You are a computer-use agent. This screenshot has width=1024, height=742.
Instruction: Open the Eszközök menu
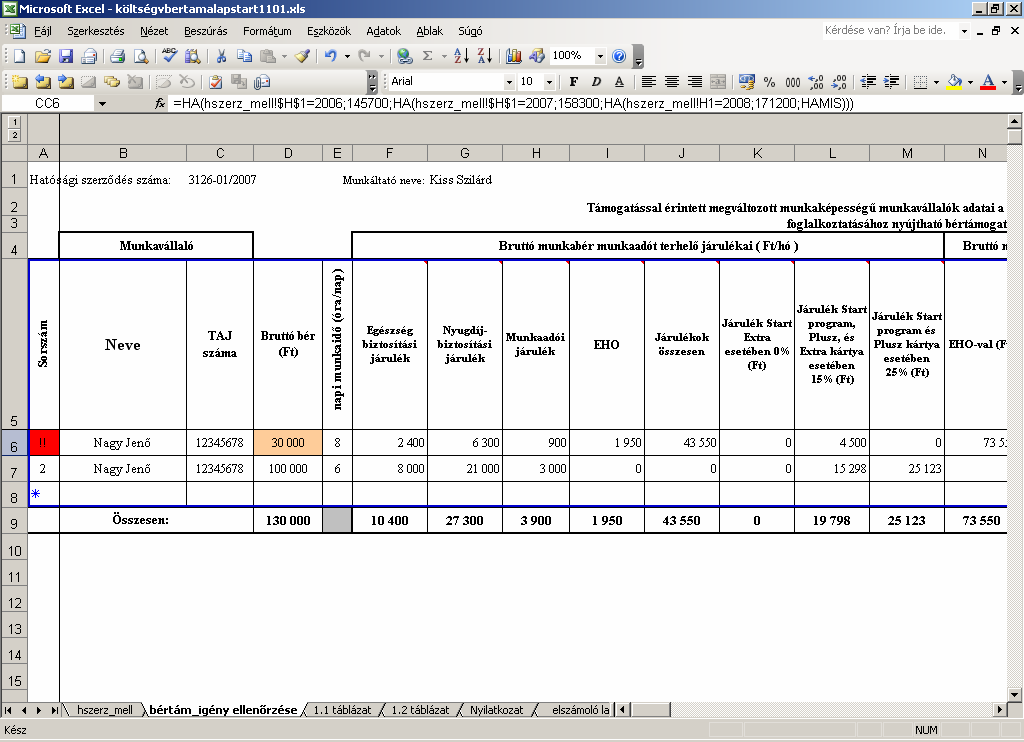point(328,31)
